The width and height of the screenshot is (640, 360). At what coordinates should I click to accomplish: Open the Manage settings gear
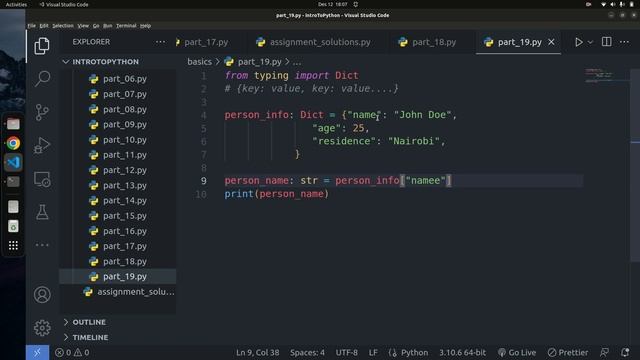tap(42, 328)
